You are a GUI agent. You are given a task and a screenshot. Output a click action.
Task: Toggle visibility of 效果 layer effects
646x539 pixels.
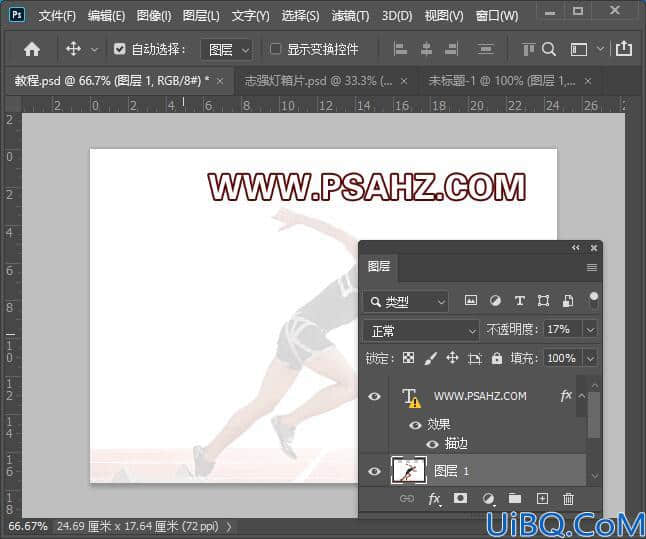(415, 425)
